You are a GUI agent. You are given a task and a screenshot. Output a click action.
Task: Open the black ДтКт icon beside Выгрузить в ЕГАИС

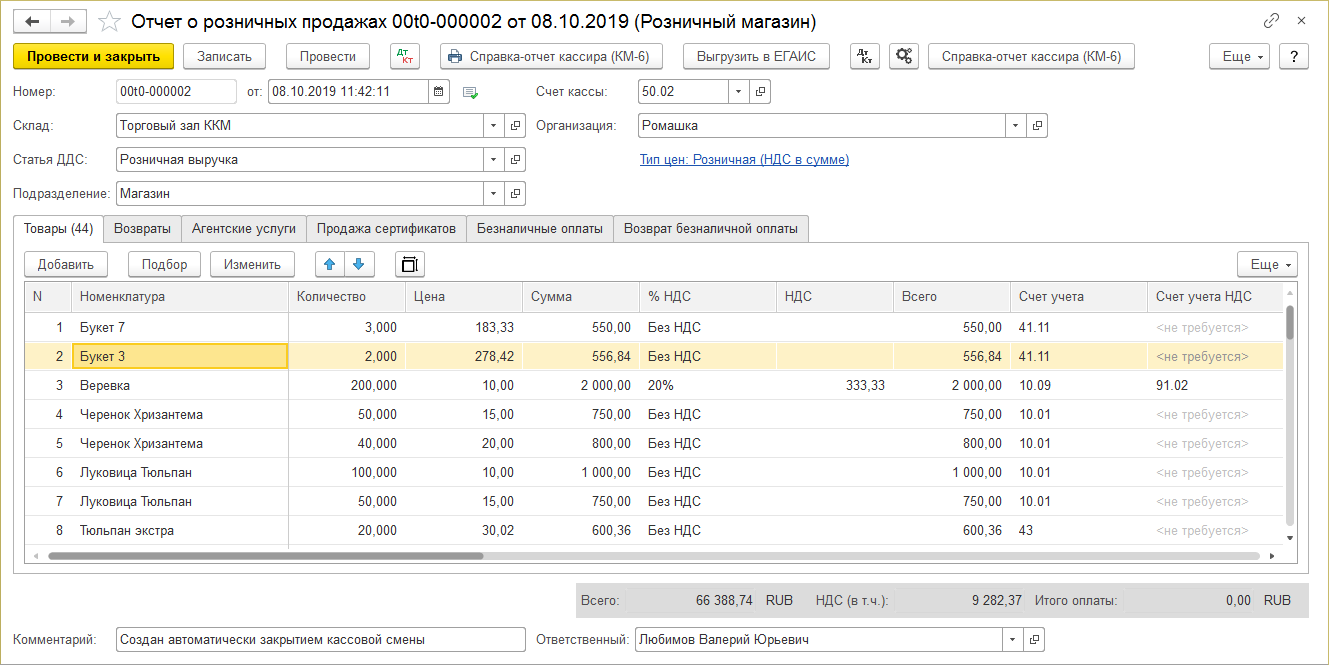pos(865,57)
